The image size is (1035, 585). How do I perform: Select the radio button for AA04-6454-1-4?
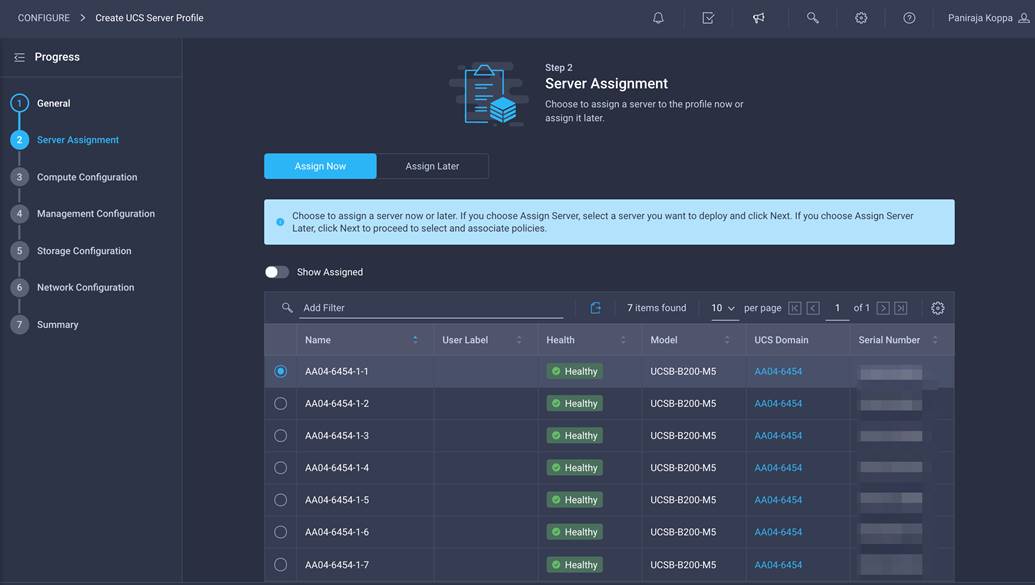click(x=281, y=467)
